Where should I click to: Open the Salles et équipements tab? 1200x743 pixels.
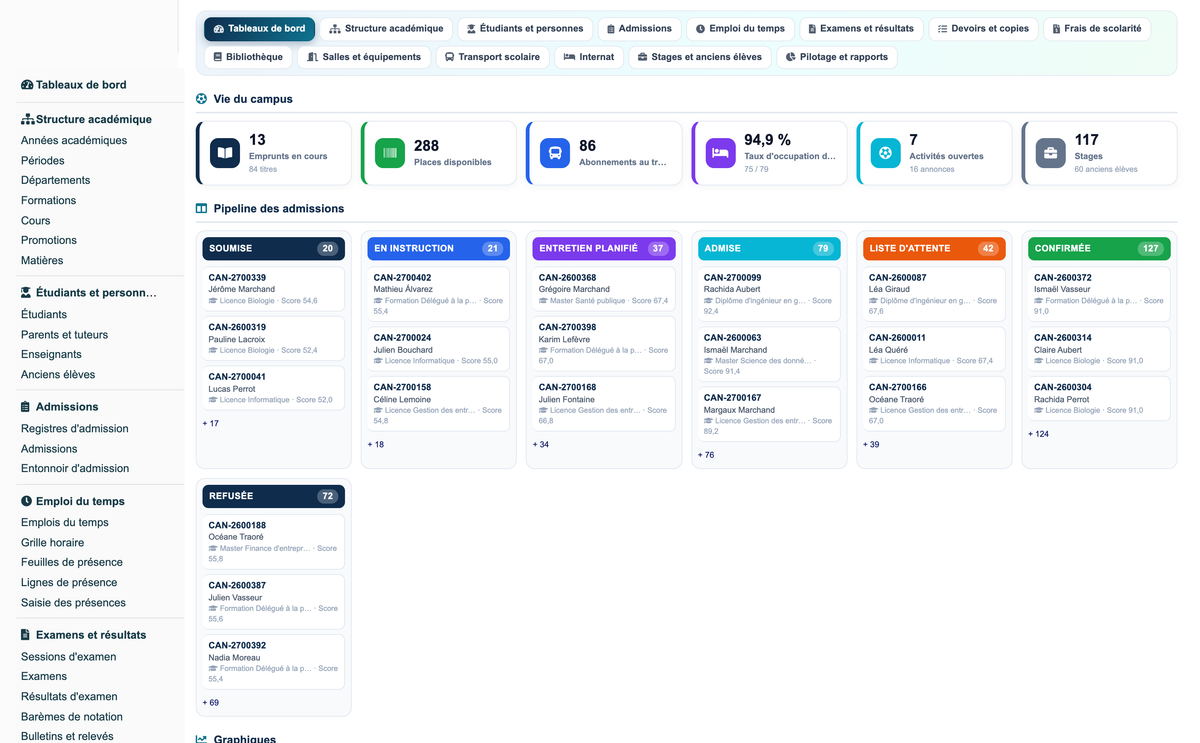tap(364, 57)
